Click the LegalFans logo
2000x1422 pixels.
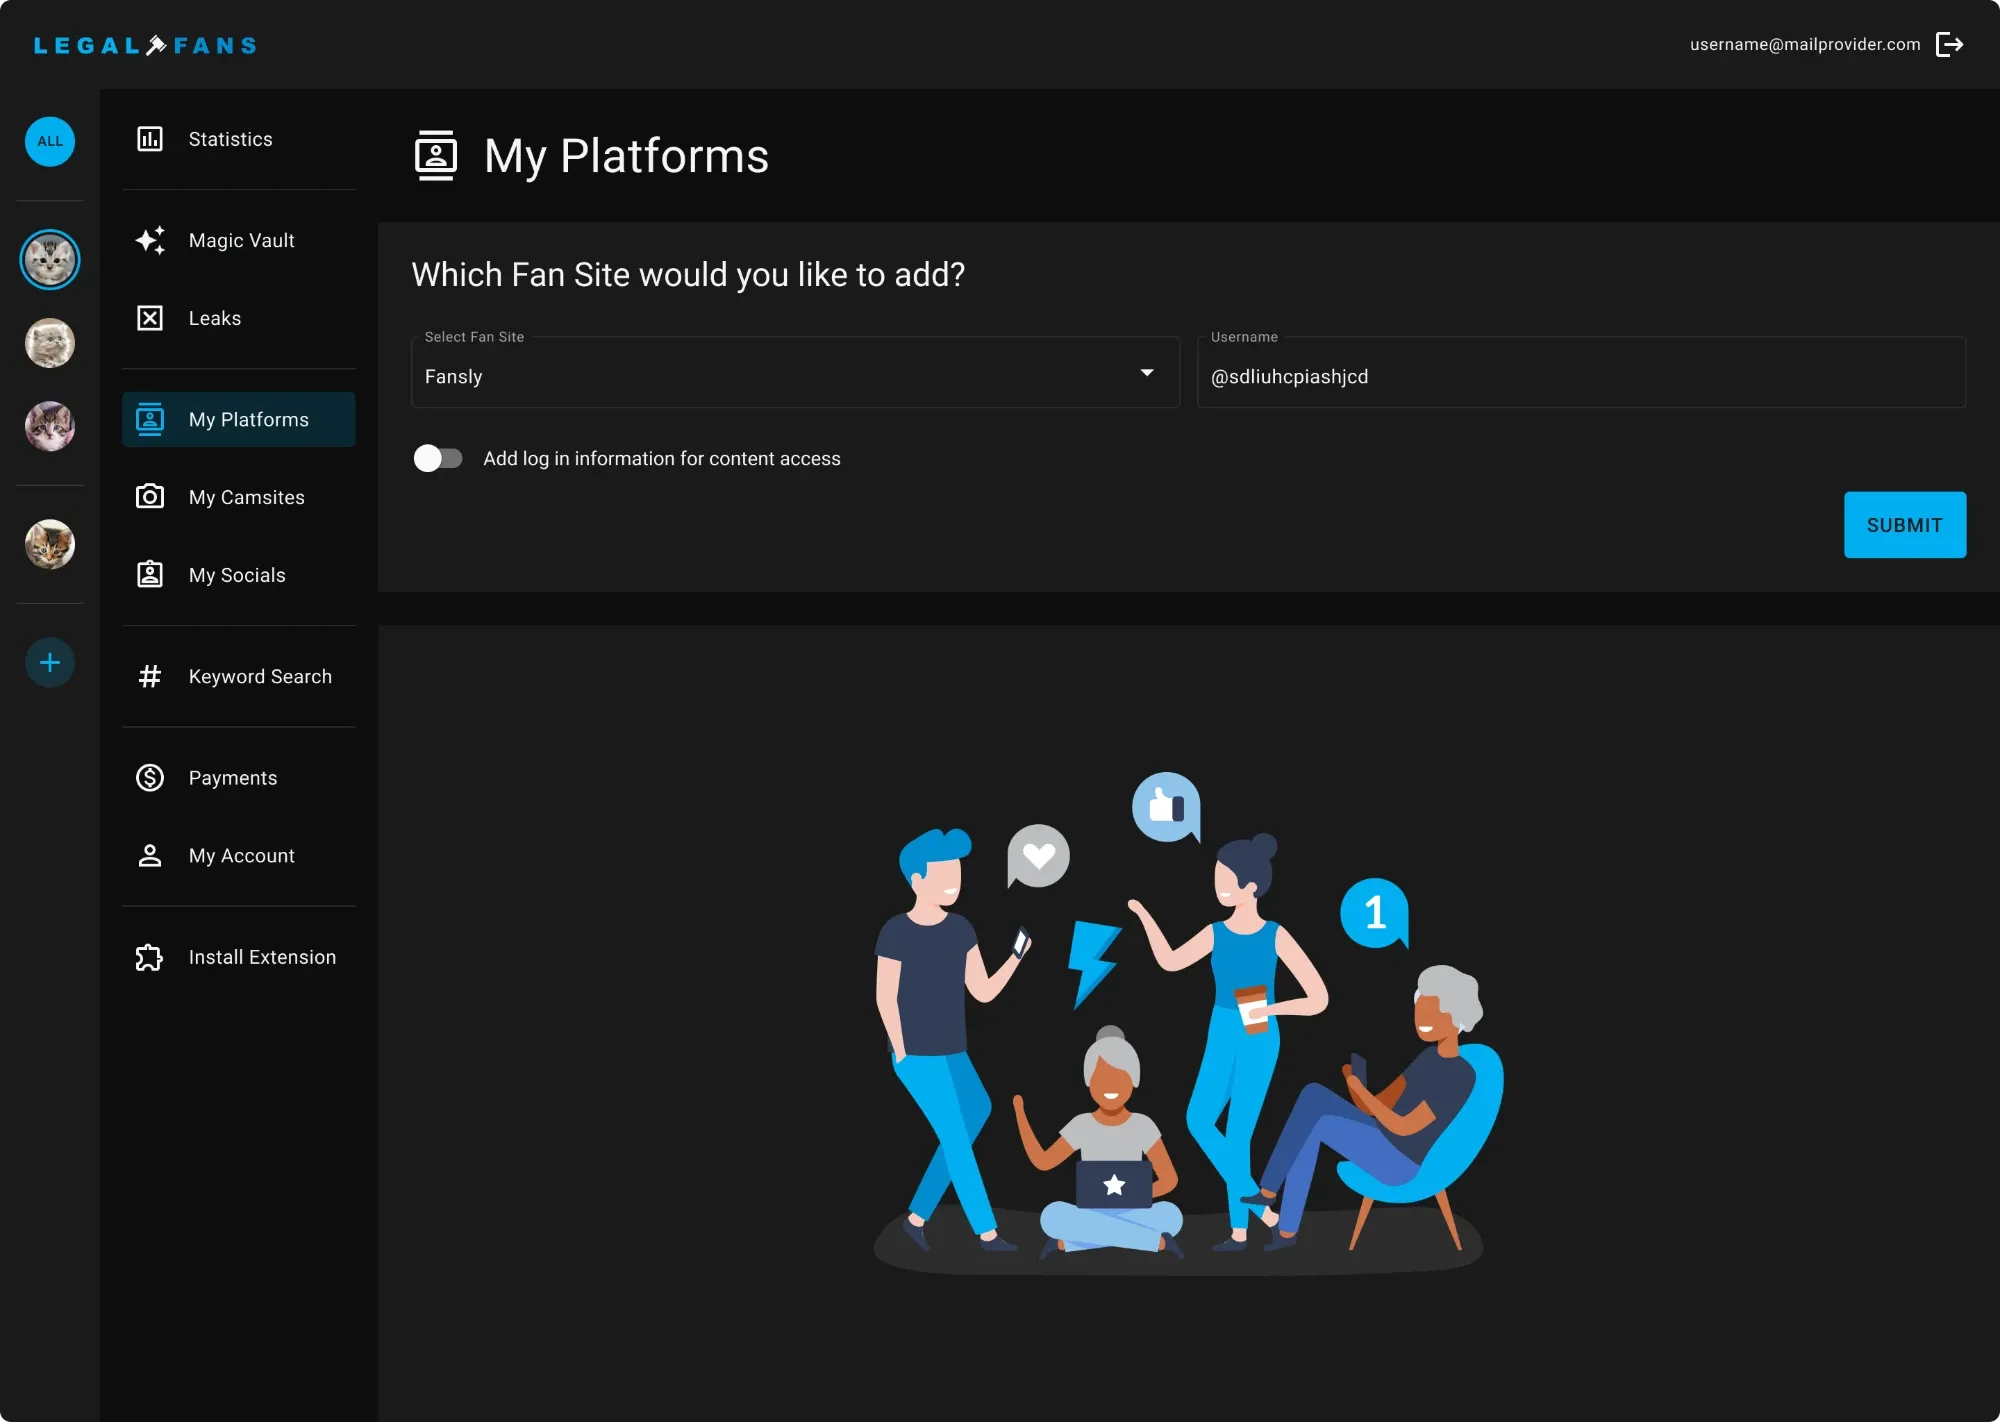pos(145,45)
